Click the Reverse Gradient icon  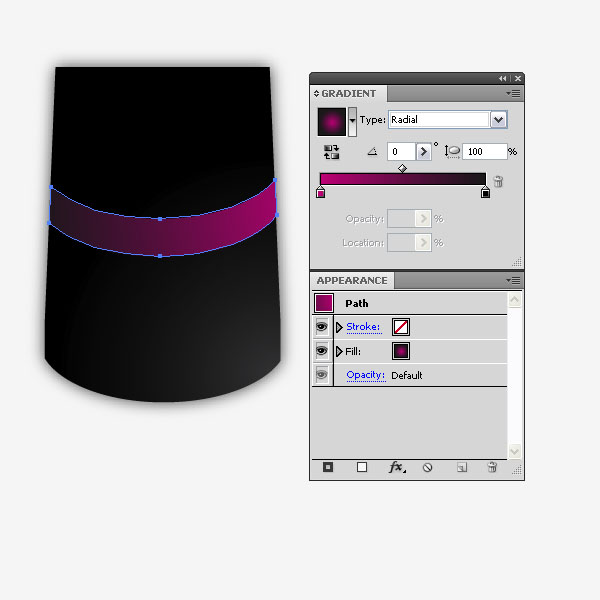(331, 152)
